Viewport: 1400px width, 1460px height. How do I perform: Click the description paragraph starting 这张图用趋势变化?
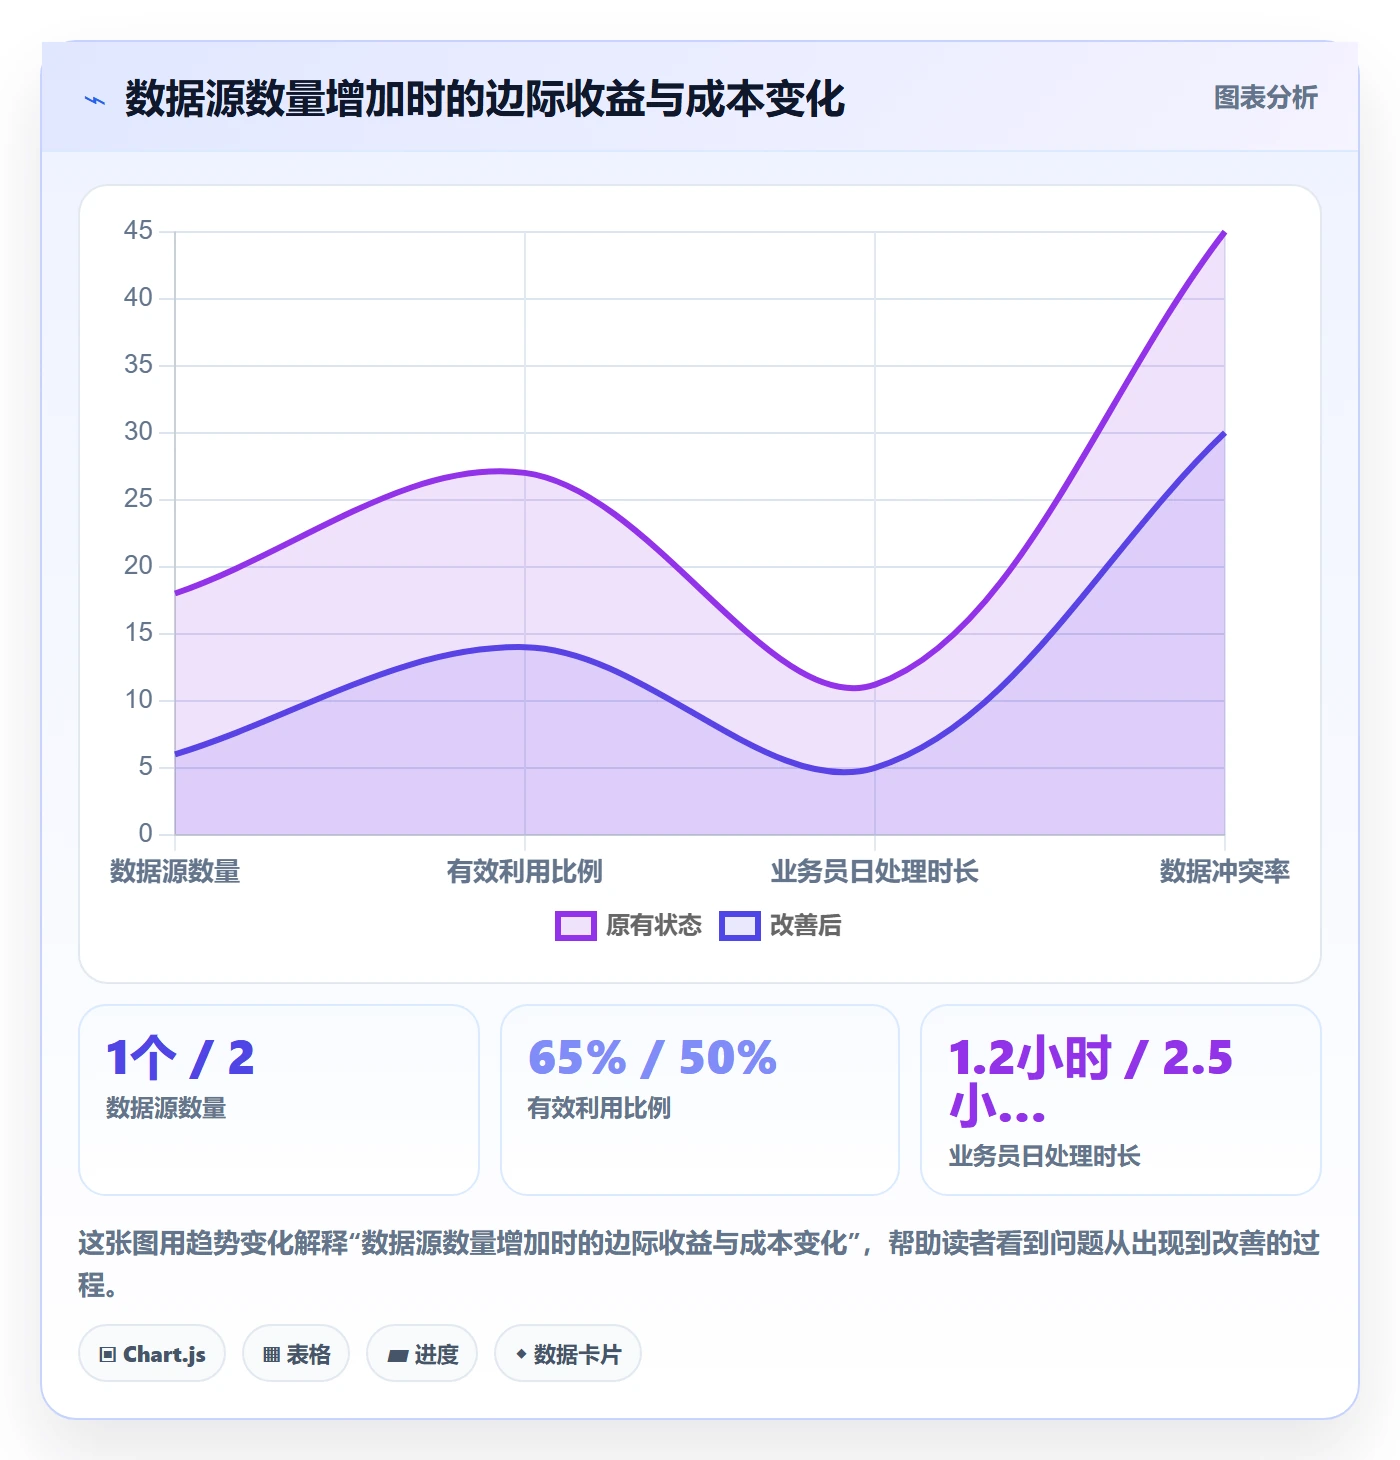[x=700, y=1264]
